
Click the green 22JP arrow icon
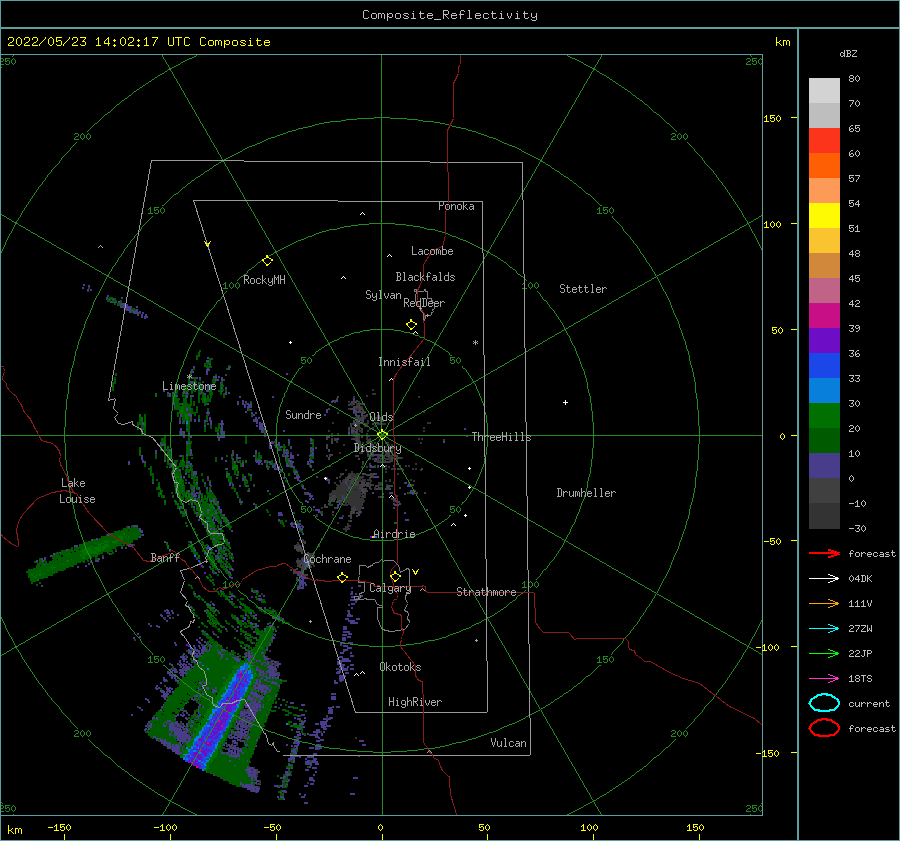tap(824, 653)
